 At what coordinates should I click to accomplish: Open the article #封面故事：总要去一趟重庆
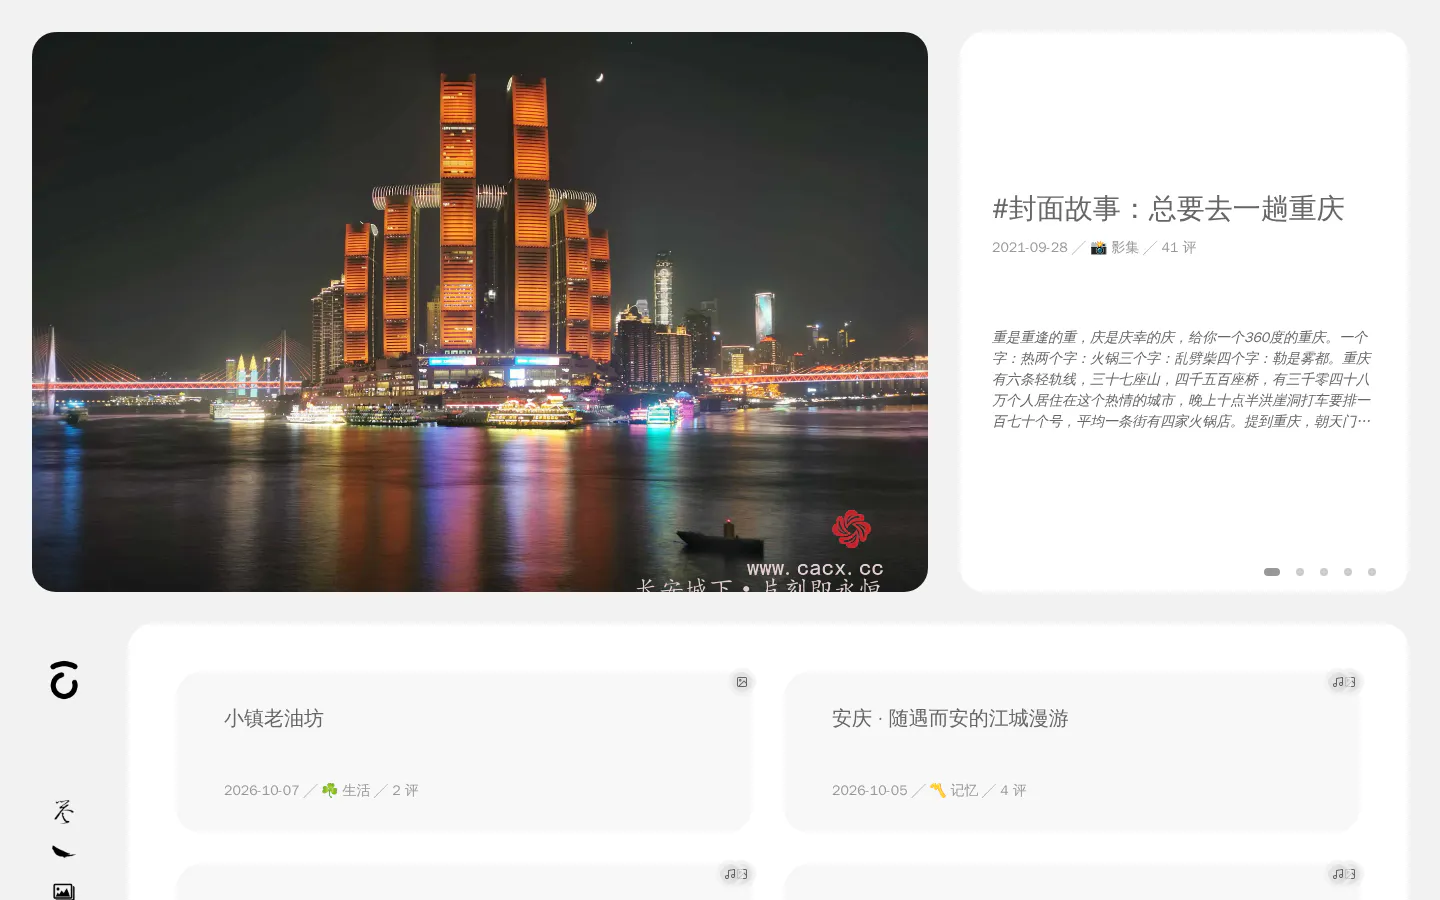click(x=1168, y=208)
